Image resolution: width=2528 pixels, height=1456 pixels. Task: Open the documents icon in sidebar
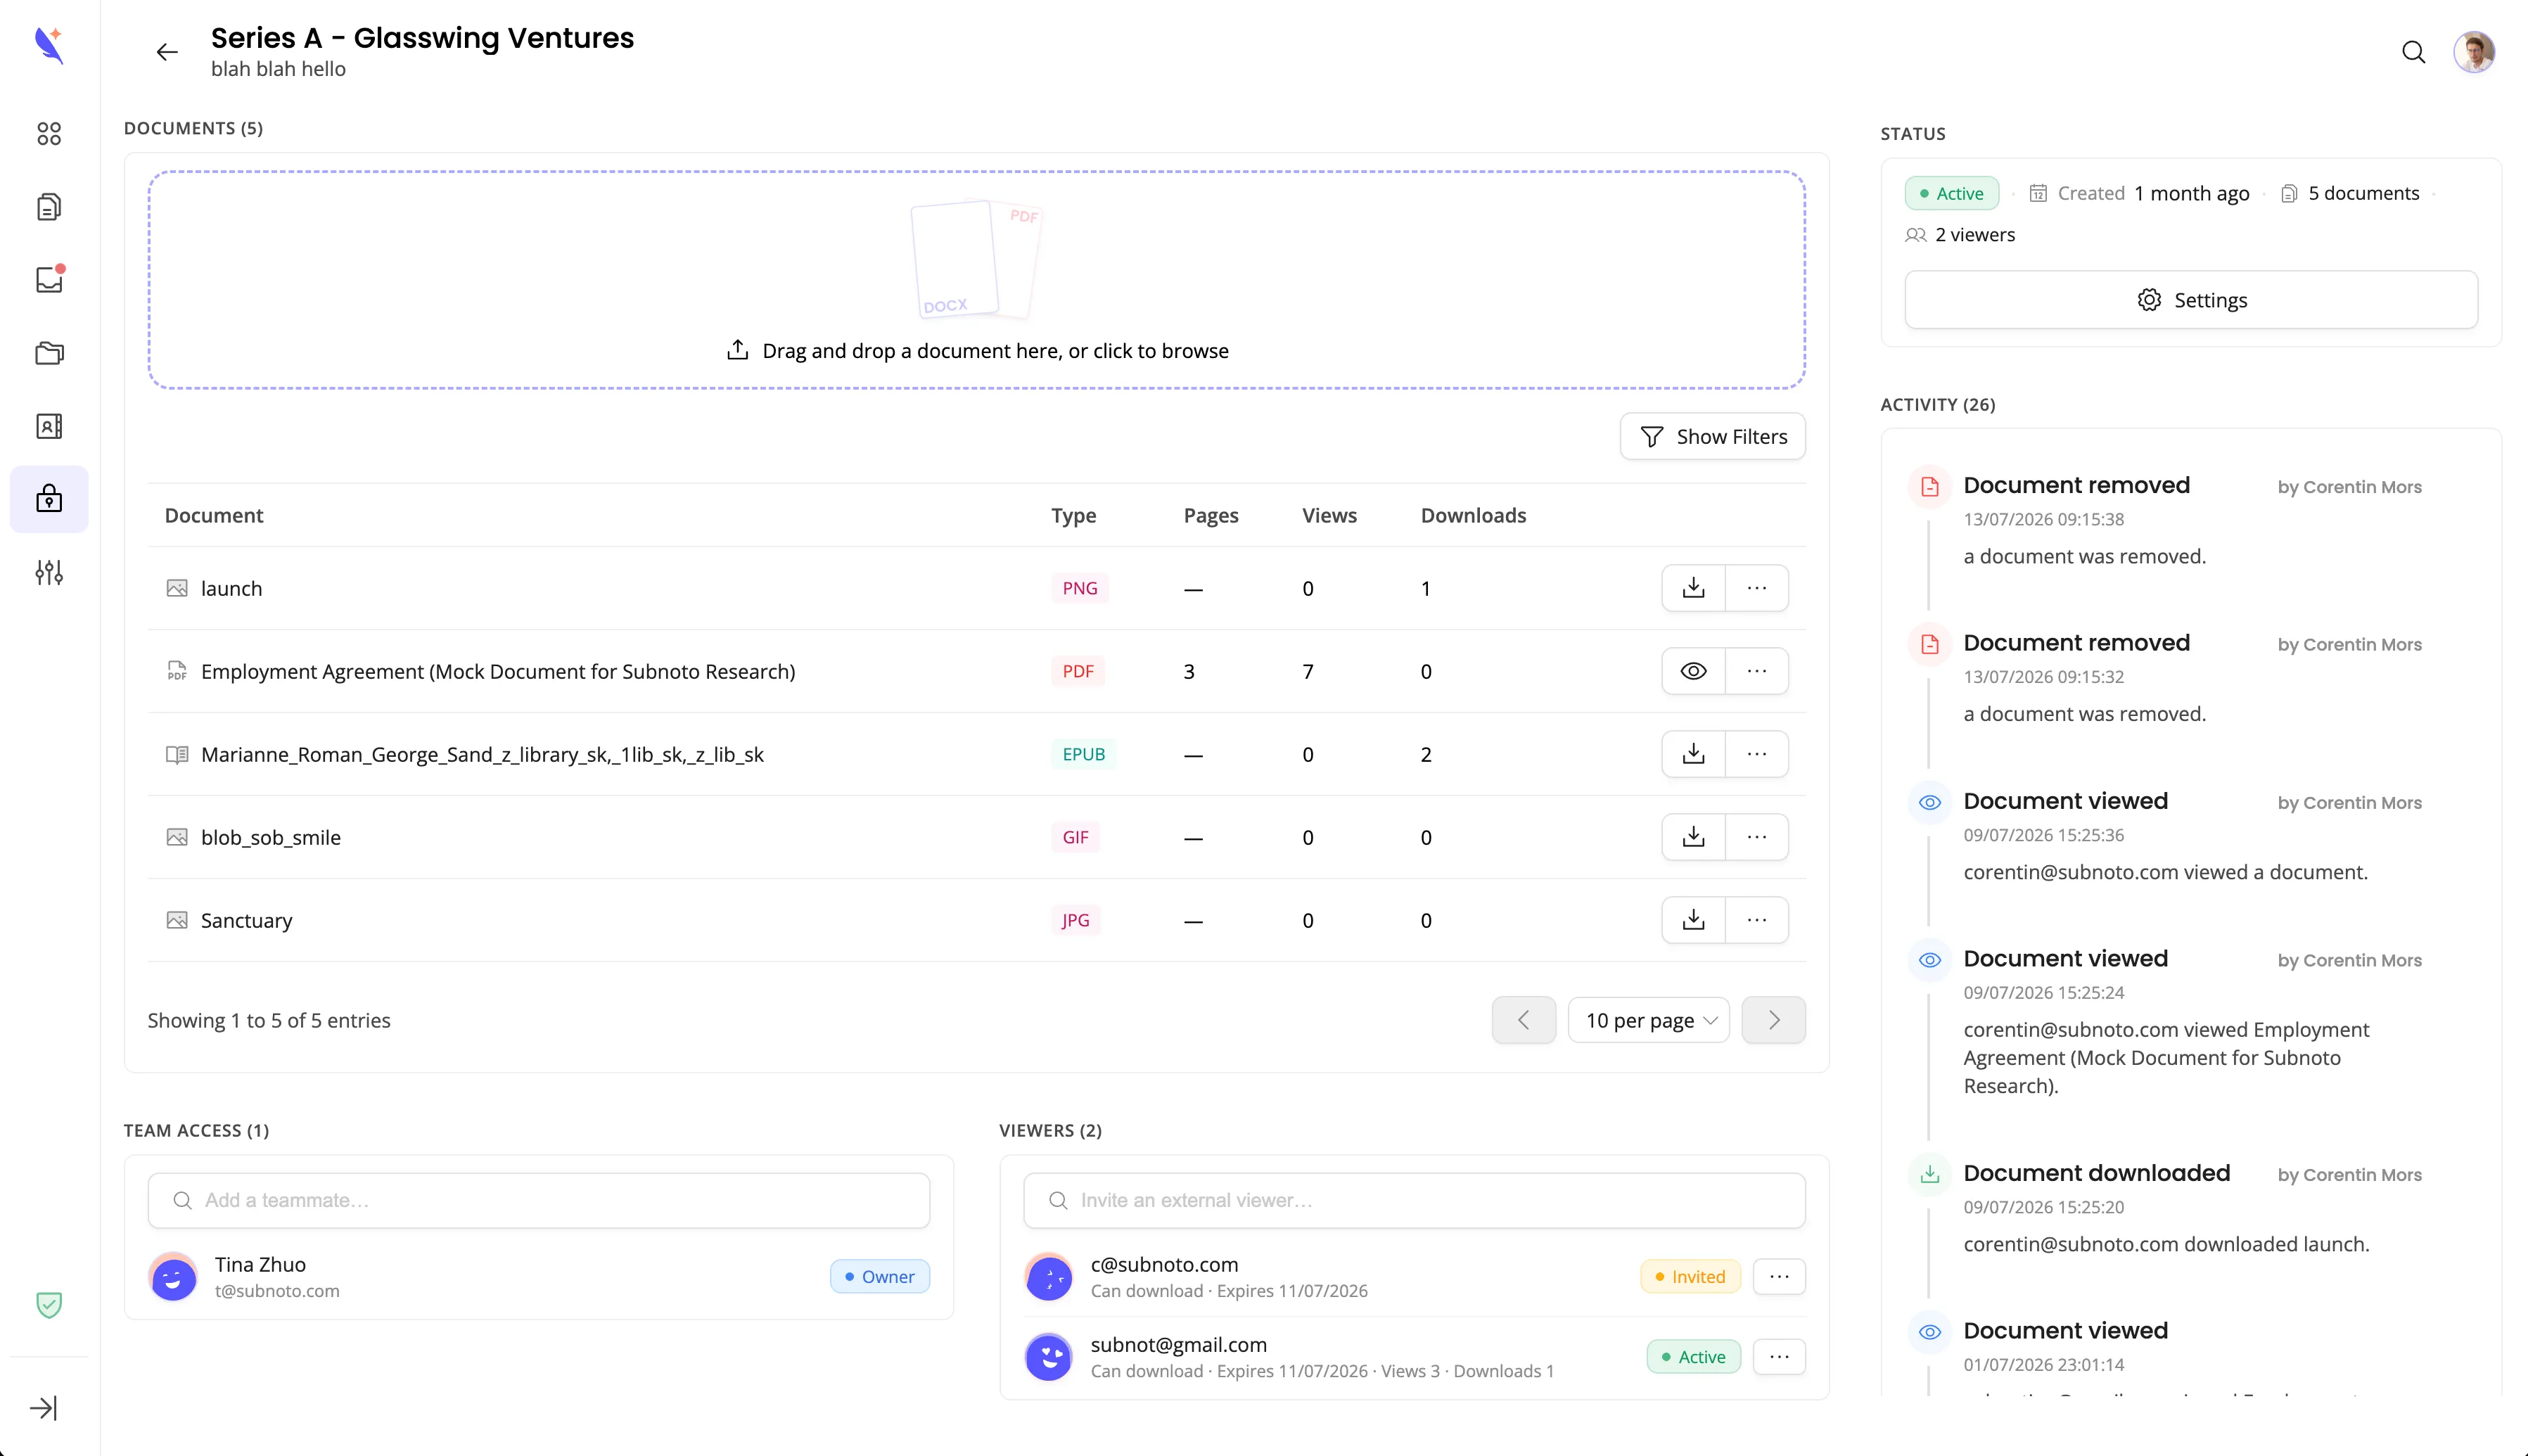coord(49,207)
